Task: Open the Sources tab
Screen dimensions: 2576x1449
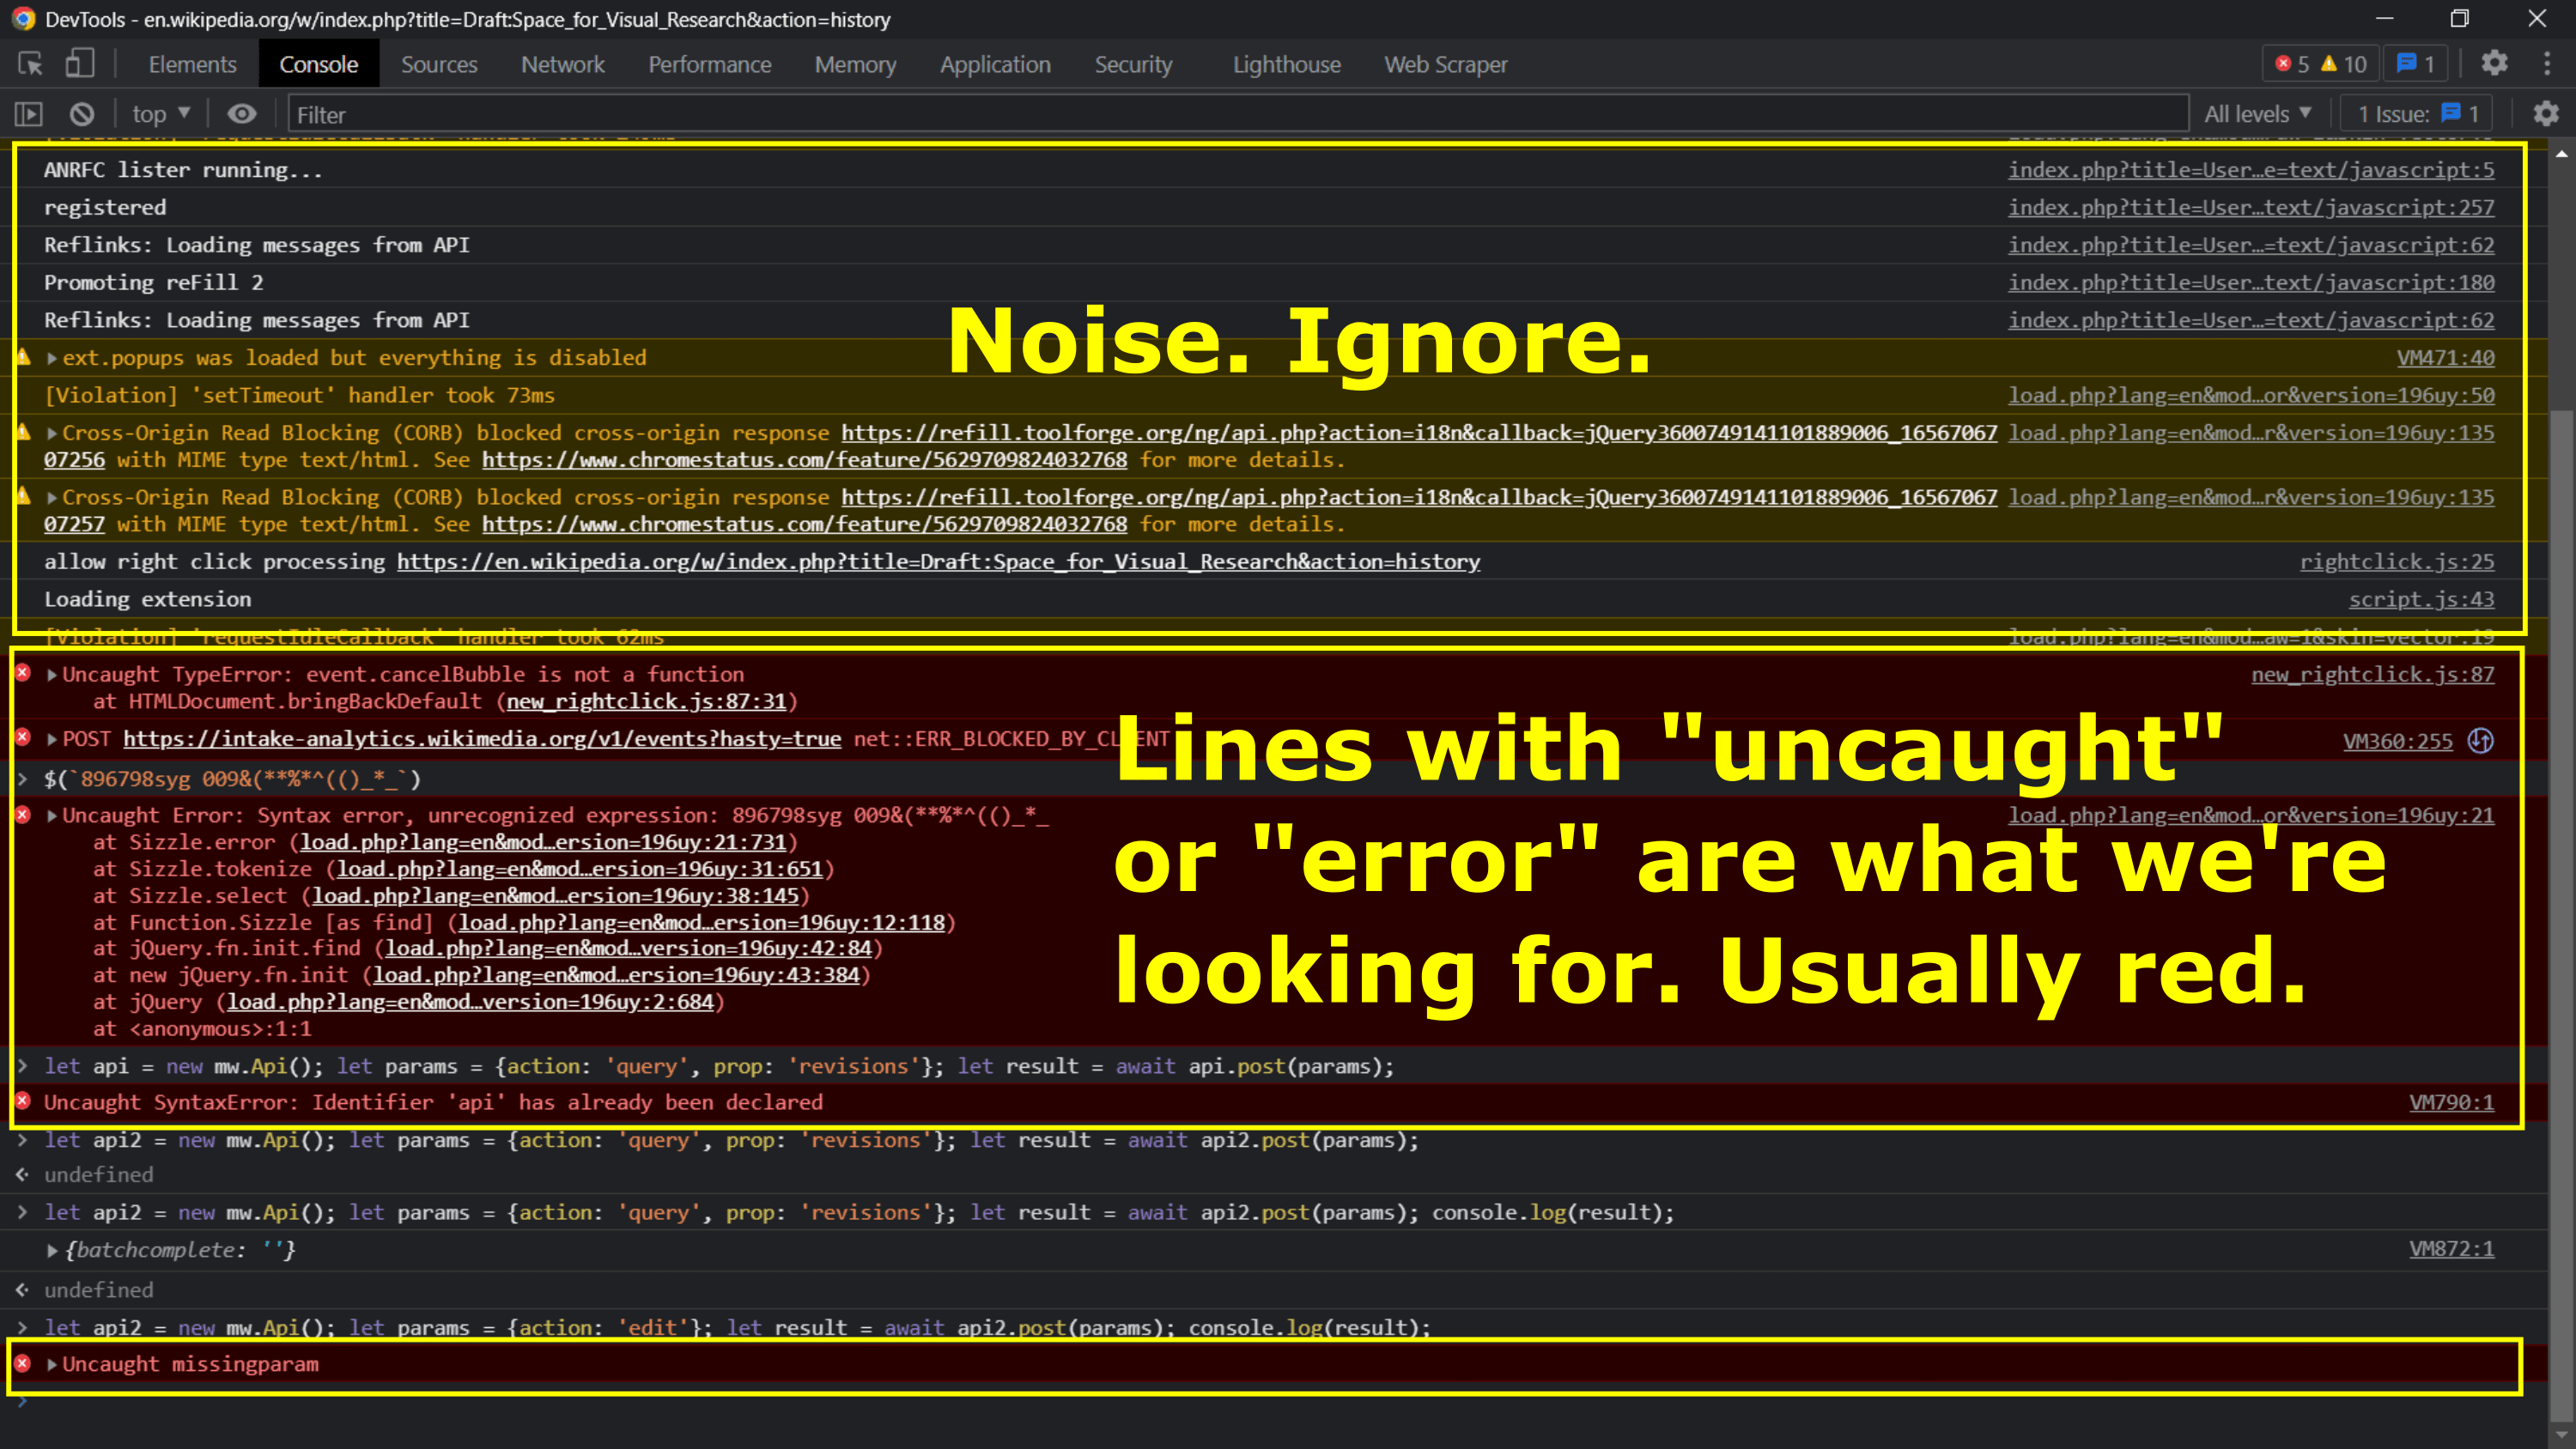Action: click(439, 64)
